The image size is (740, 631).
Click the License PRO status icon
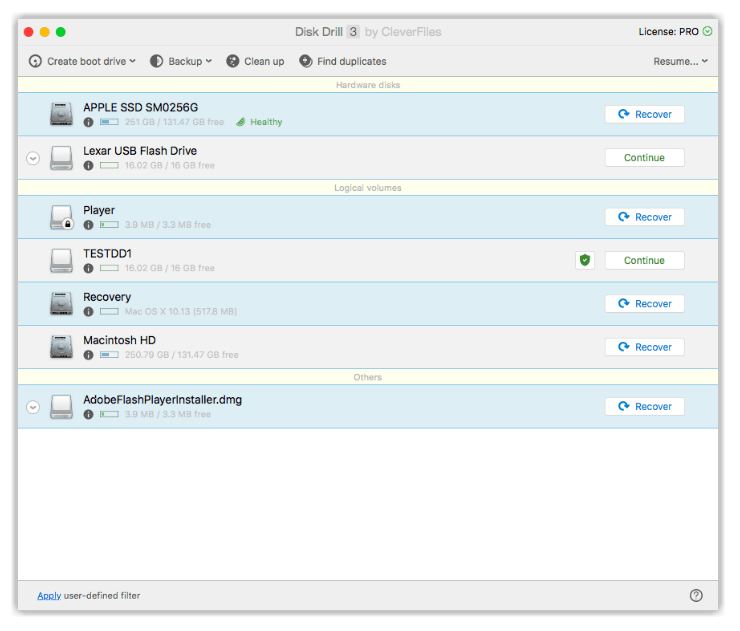coord(707,32)
